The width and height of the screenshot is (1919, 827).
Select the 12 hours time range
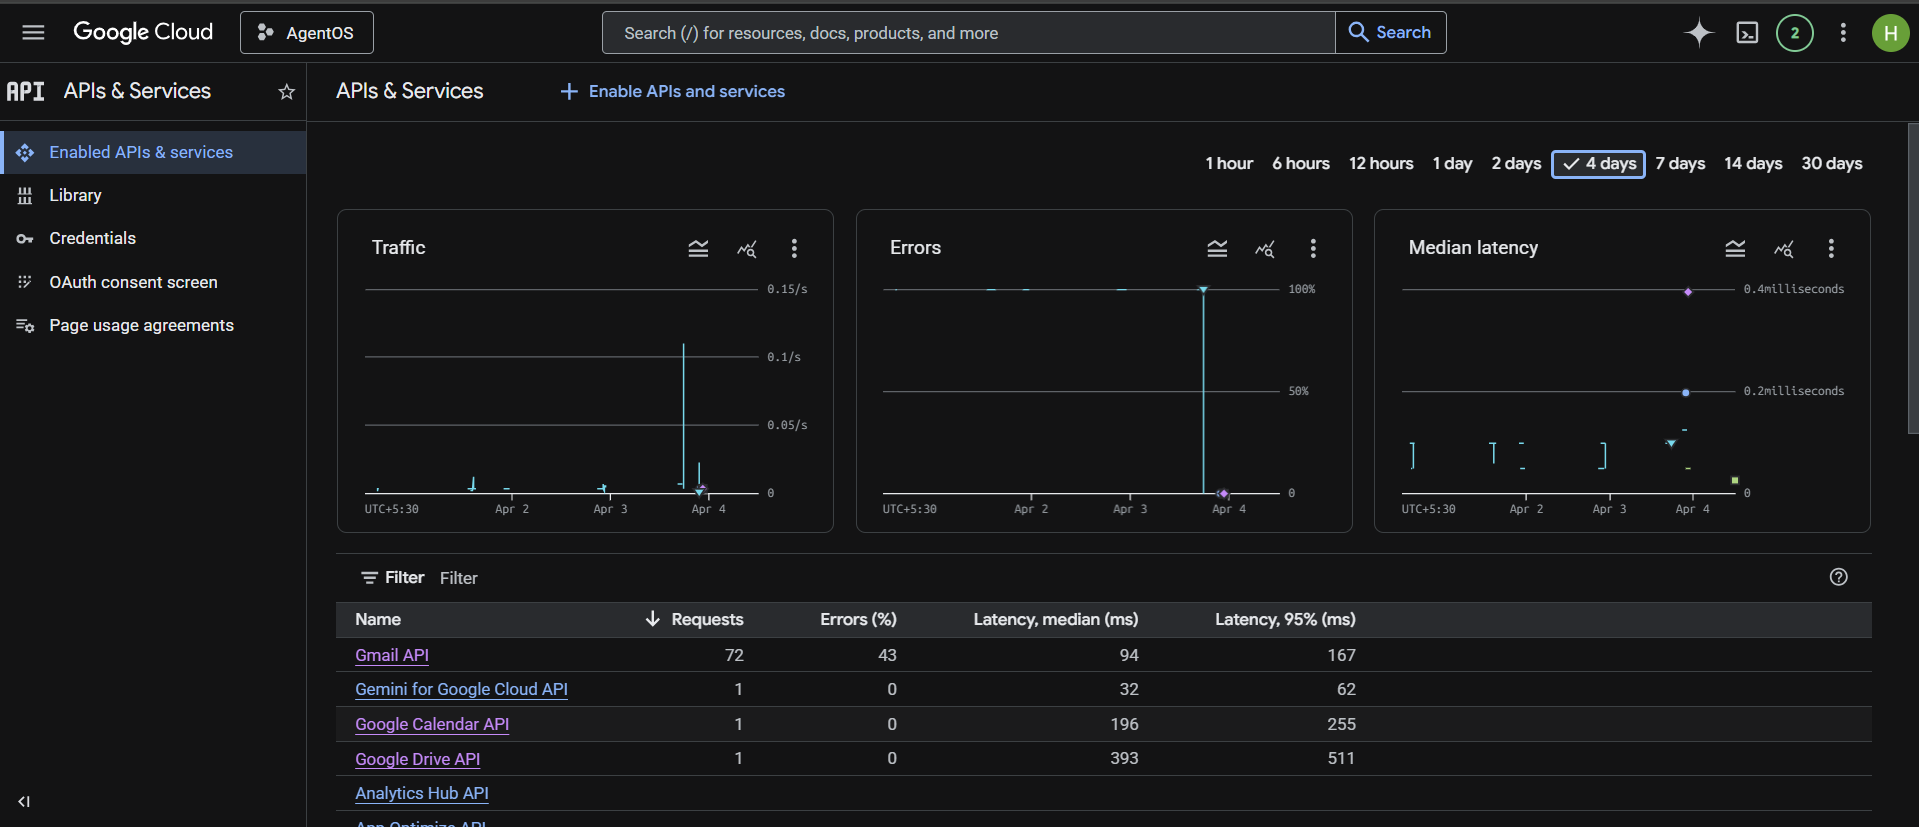click(1381, 163)
